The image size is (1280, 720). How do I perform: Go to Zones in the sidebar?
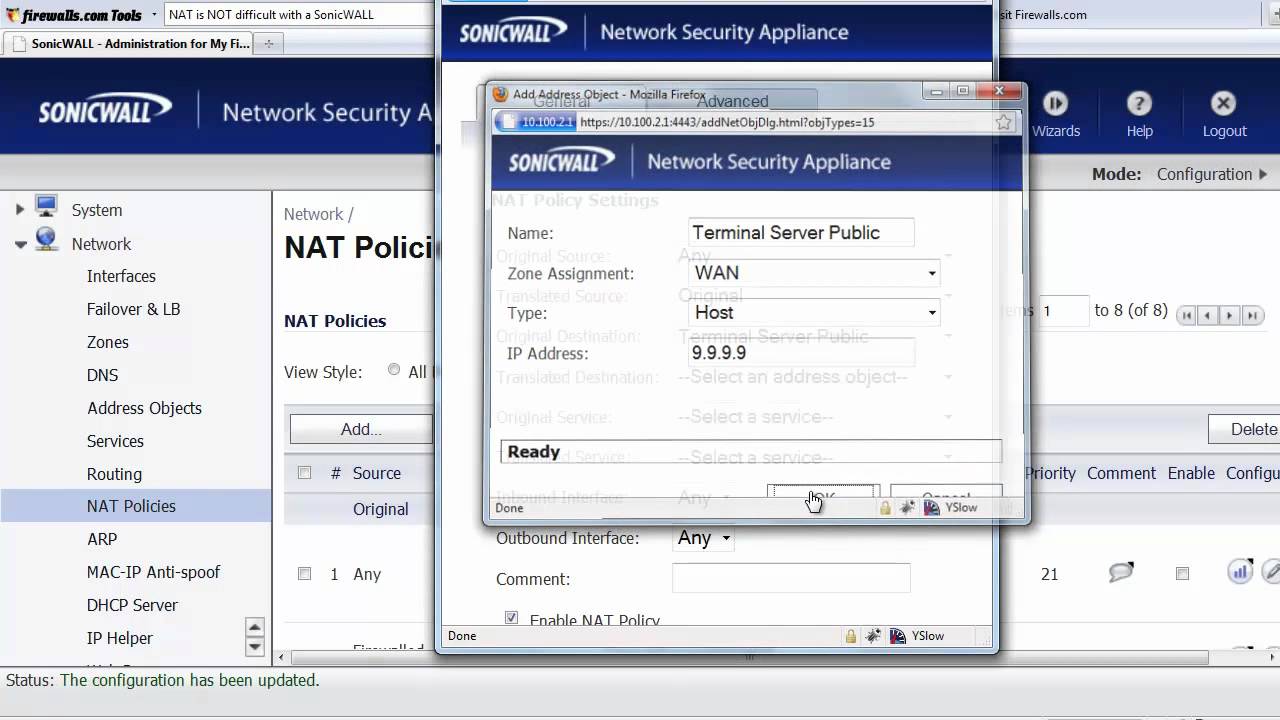pos(107,342)
